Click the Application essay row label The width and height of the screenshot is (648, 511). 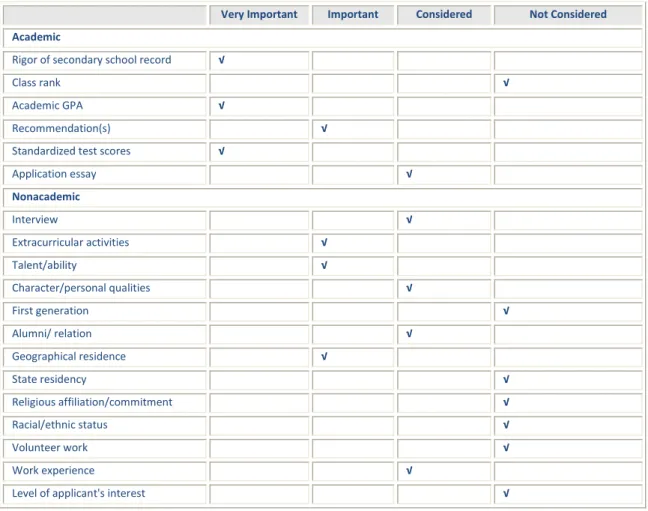click(x=54, y=174)
